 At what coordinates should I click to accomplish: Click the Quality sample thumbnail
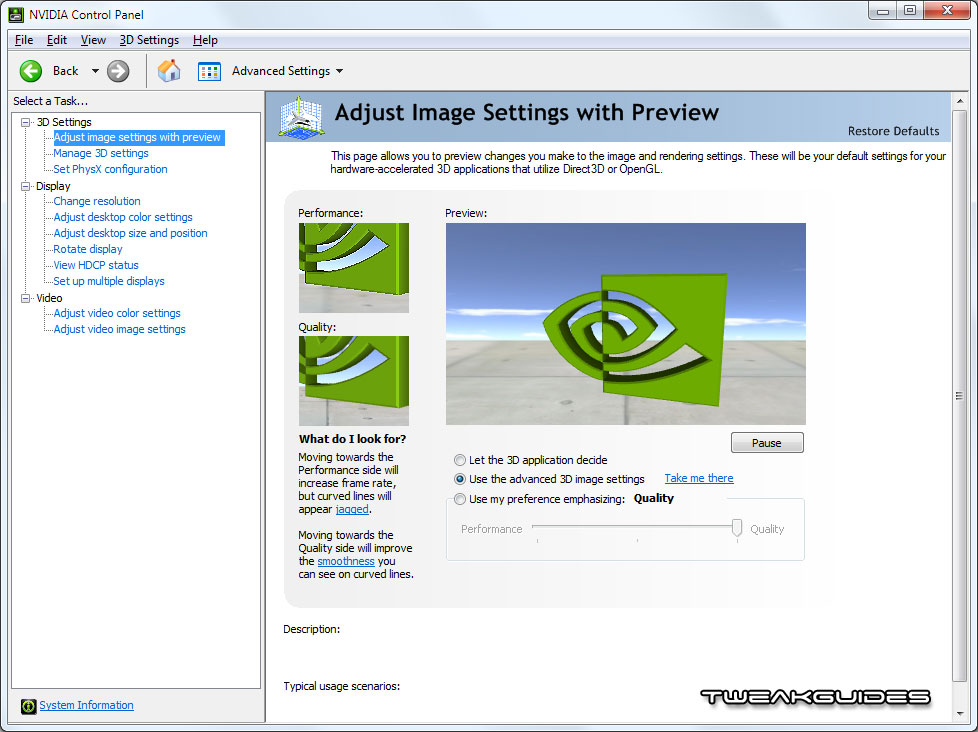pyautogui.click(x=354, y=381)
